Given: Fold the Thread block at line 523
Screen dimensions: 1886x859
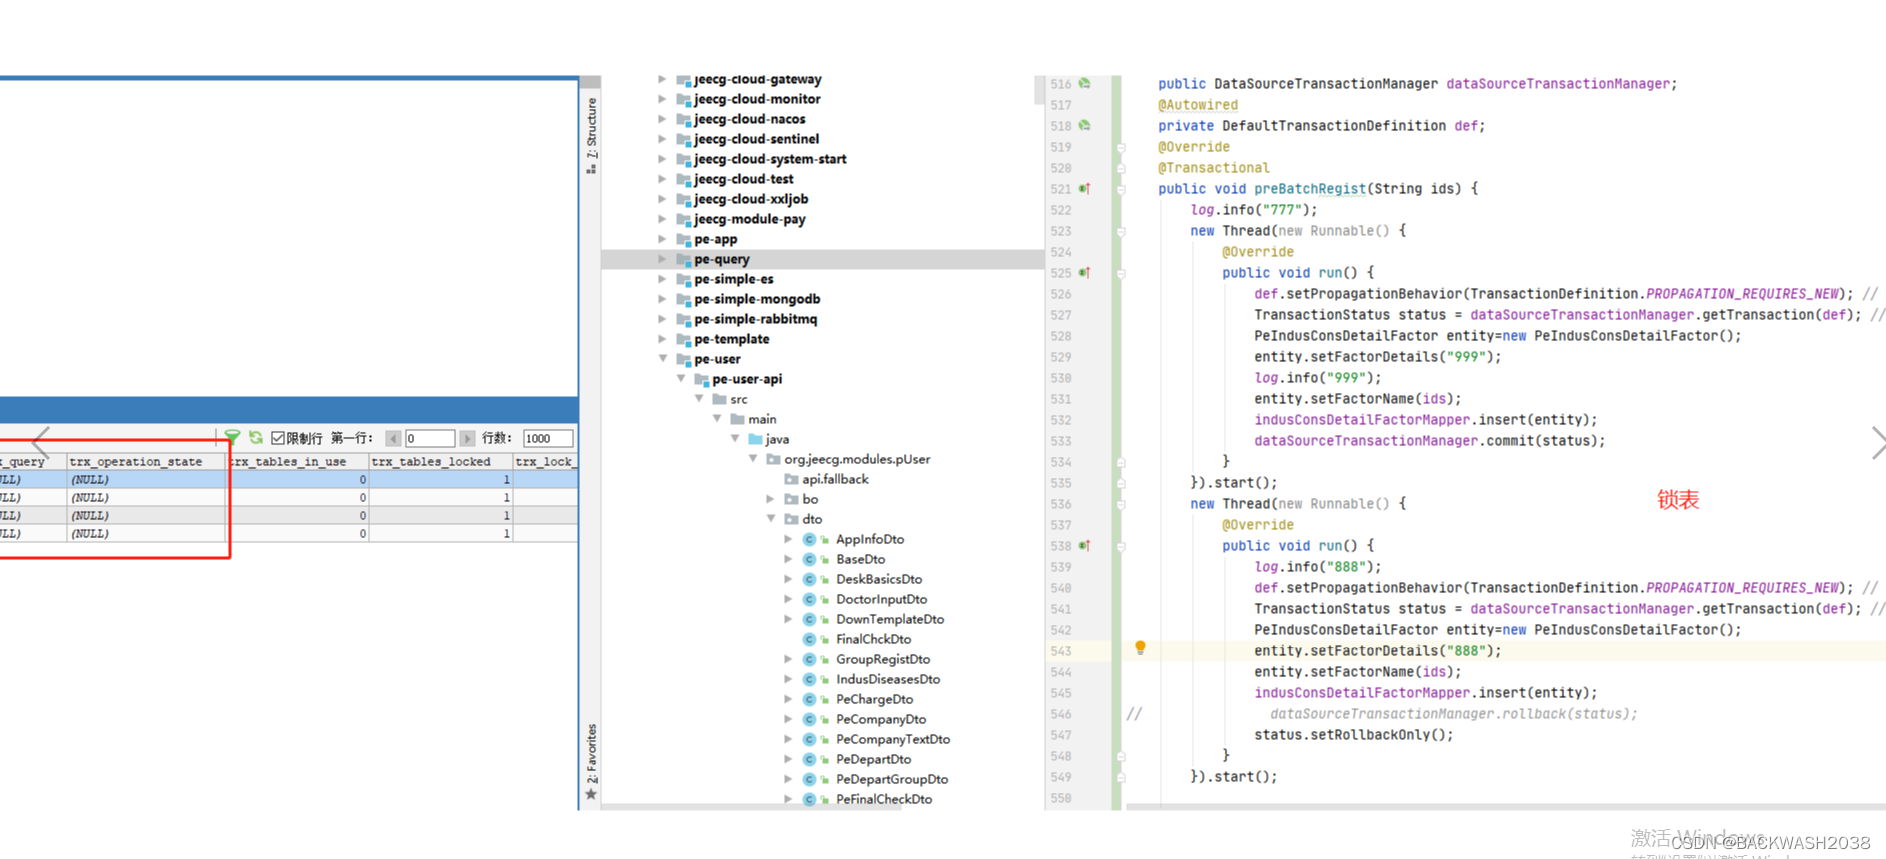Looking at the screenshot, I should pos(1121,231).
